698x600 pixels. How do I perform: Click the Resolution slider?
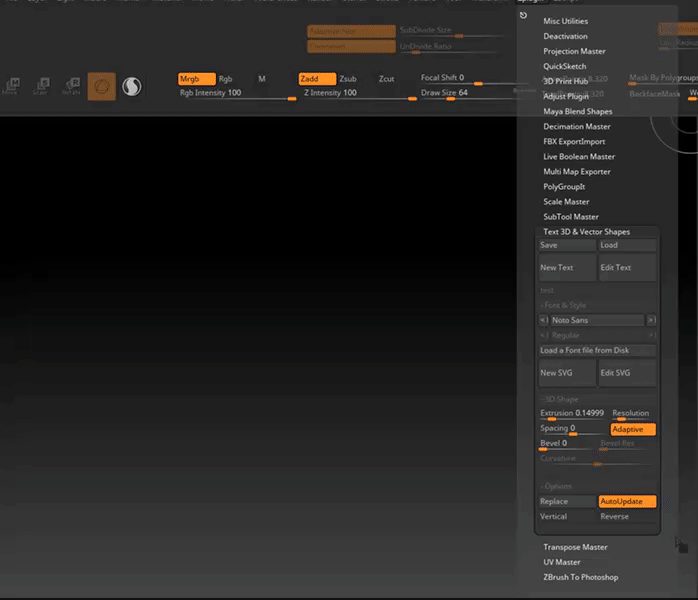(633, 415)
